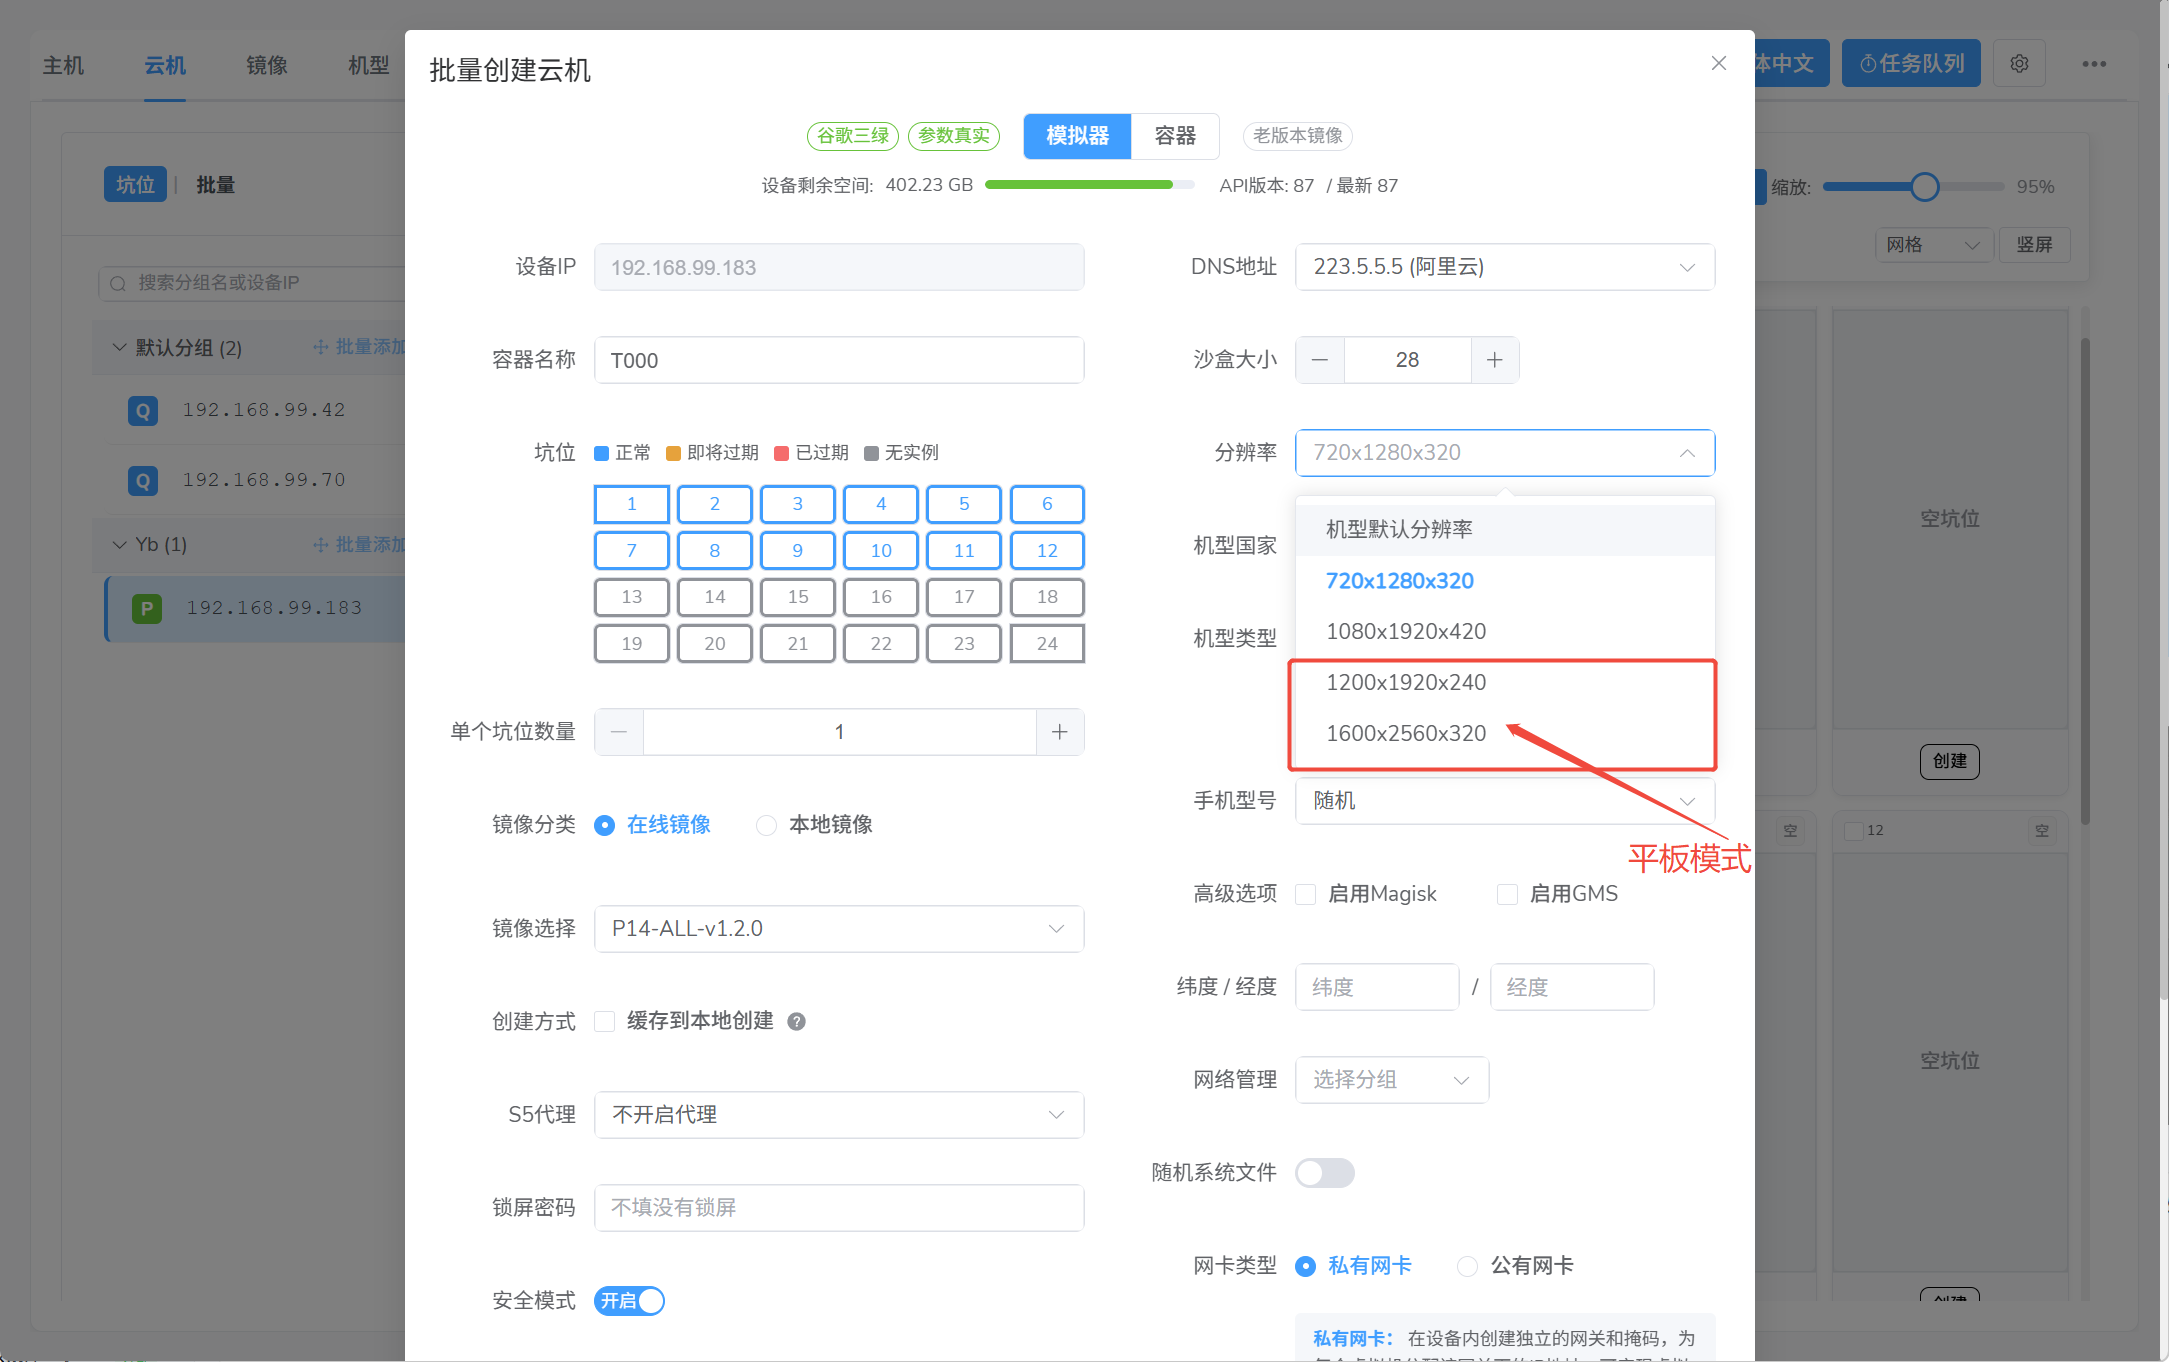Choose the 1600x2560x320 resolution option
The width and height of the screenshot is (2169, 1362).
(1405, 733)
